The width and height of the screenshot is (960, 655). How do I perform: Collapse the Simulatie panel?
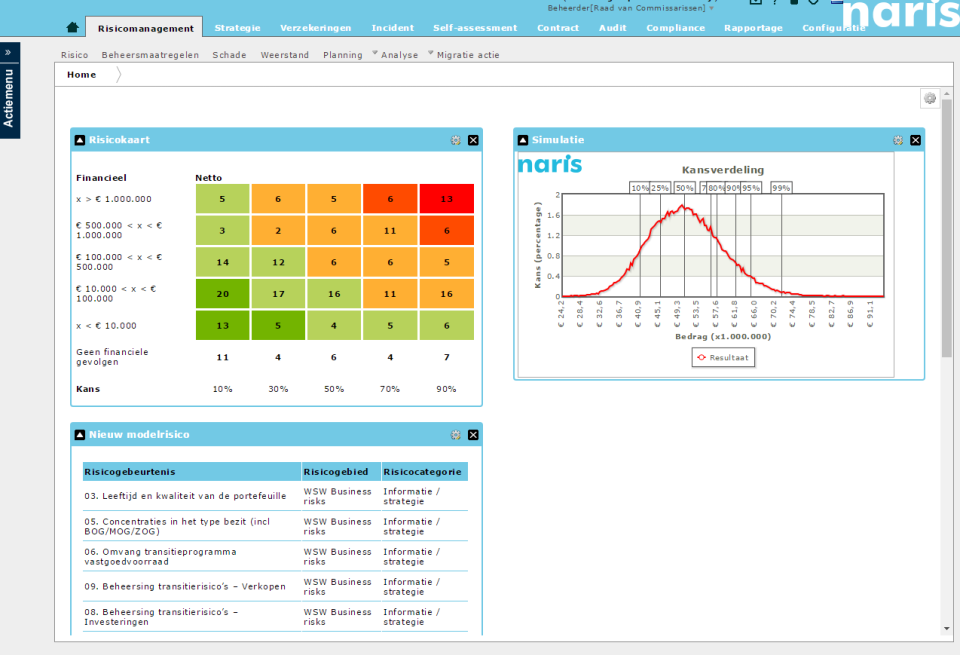pos(521,140)
